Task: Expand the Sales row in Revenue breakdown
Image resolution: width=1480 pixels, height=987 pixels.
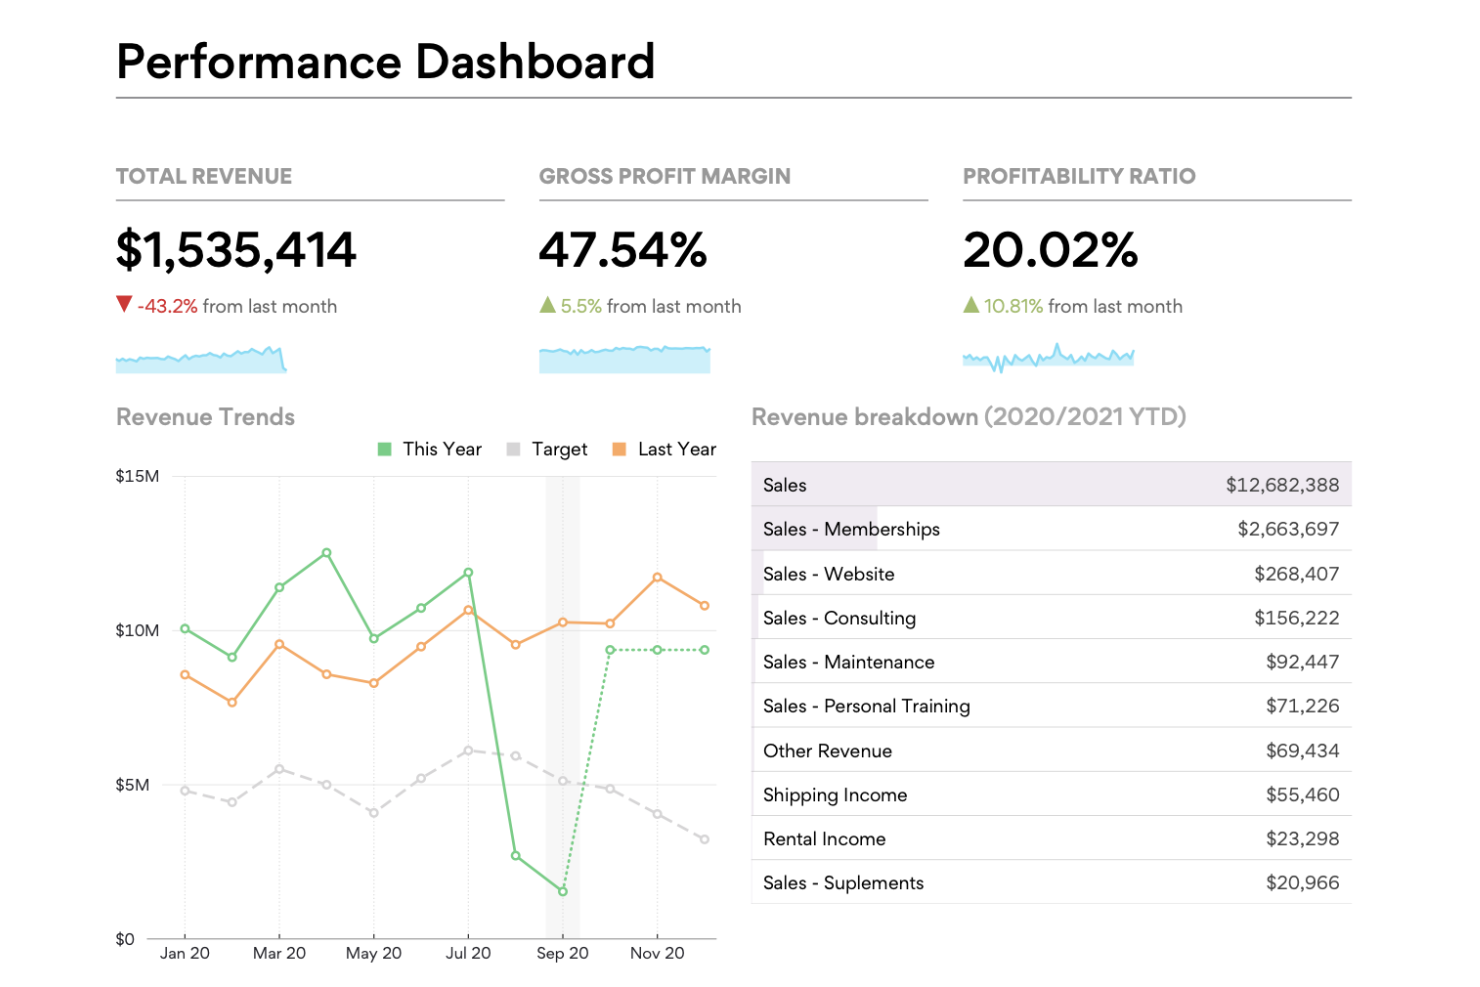Action: click(x=1050, y=484)
